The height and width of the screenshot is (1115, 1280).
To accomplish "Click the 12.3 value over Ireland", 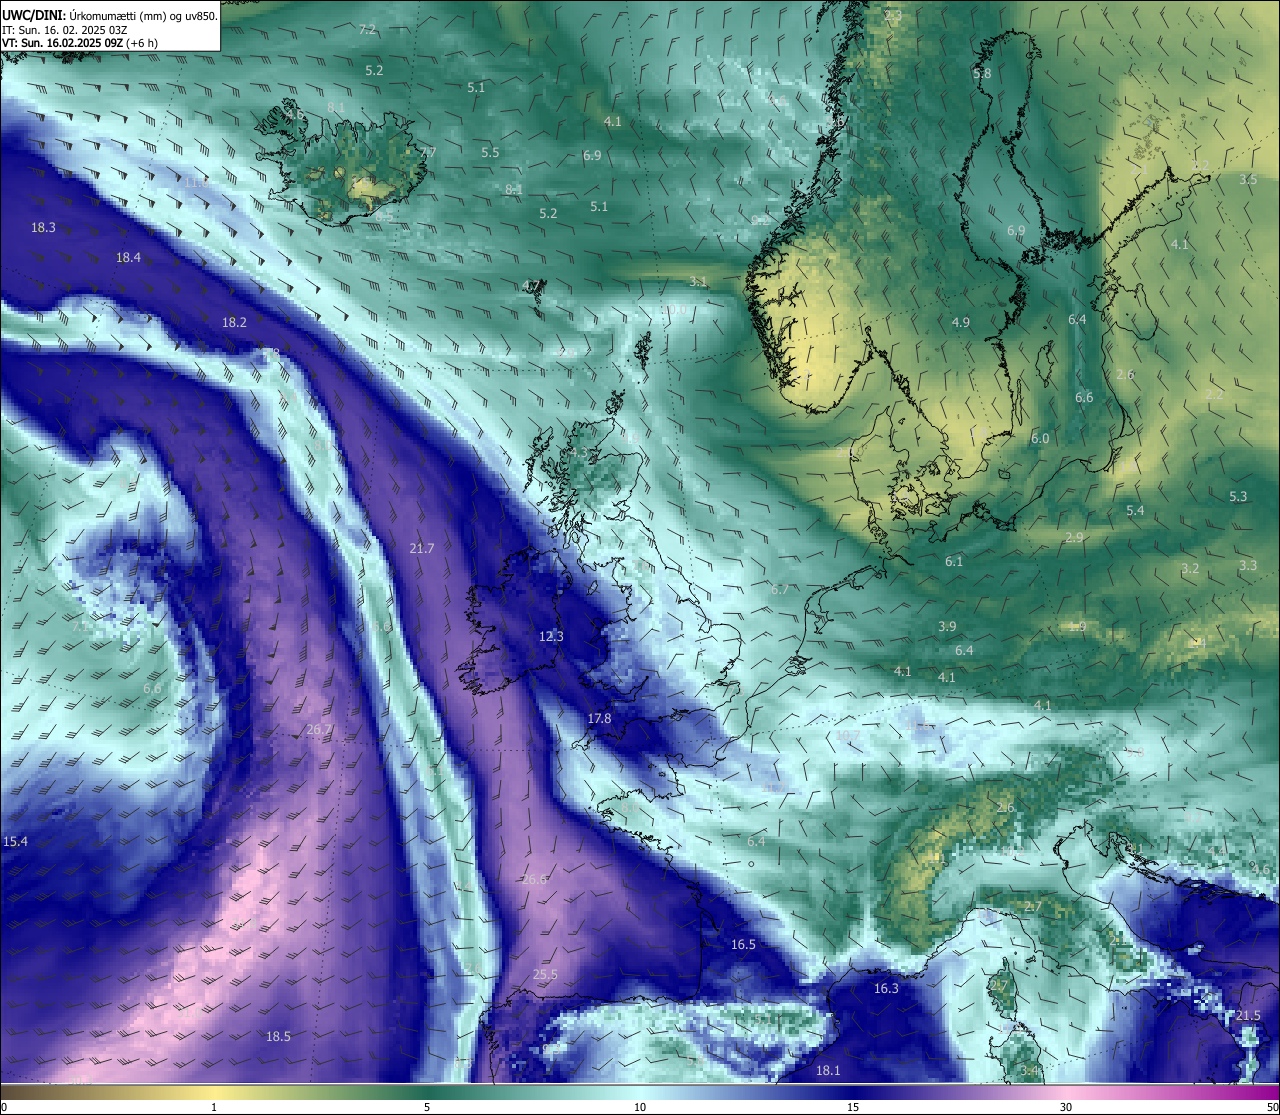I will coord(551,637).
